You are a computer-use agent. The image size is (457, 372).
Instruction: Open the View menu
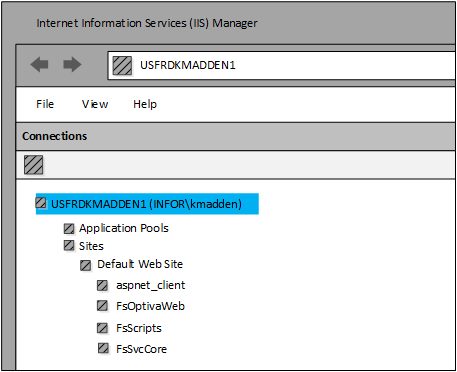coord(95,104)
